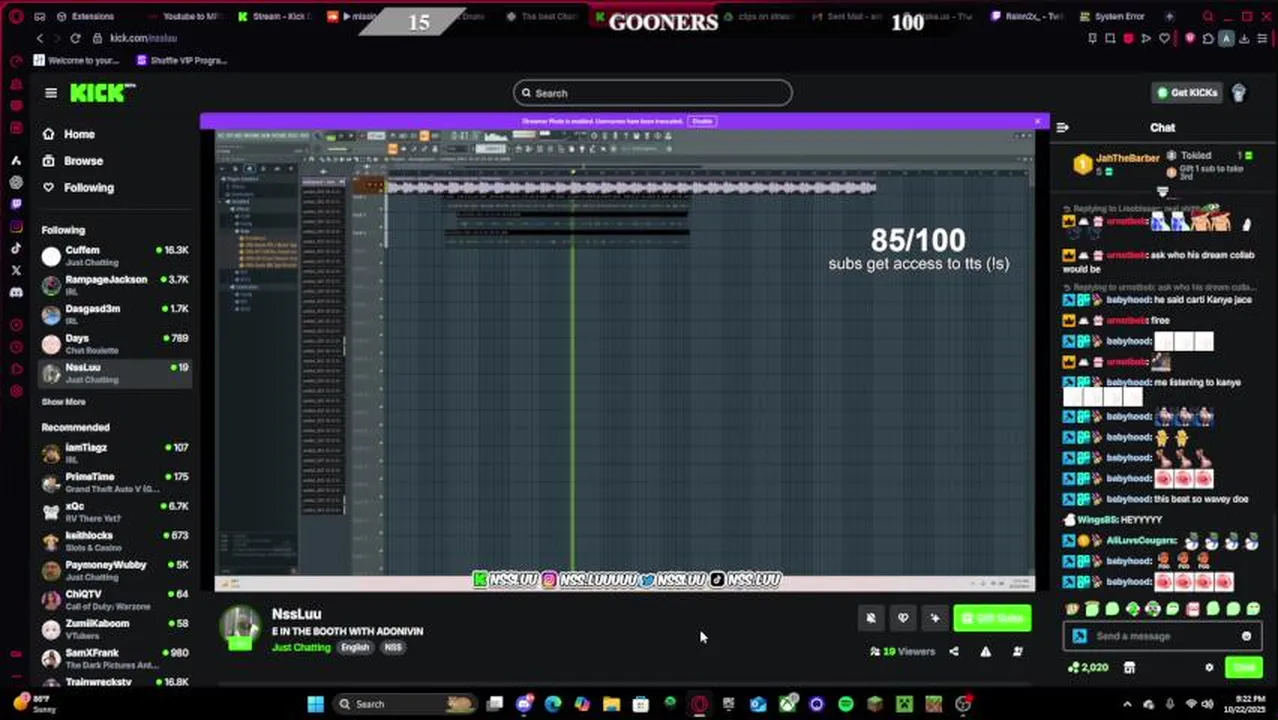
Task: Open Dasgasd3m channel
Action: pyautogui.click(x=114, y=314)
